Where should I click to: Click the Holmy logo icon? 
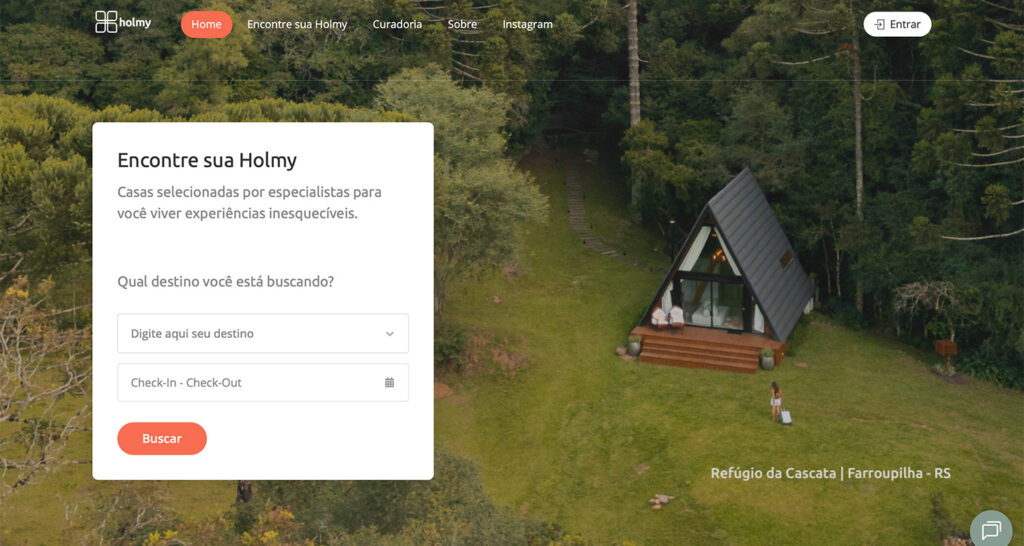(106, 22)
